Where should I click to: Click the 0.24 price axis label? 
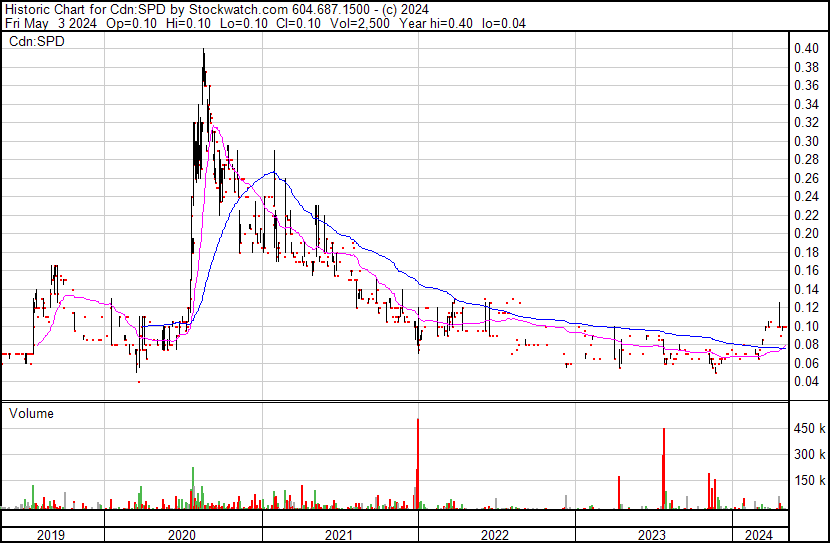[806, 197]
